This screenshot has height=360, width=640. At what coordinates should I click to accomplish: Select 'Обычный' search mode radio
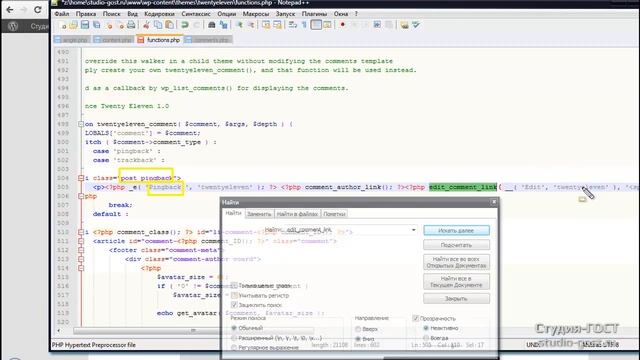point(234,328)
